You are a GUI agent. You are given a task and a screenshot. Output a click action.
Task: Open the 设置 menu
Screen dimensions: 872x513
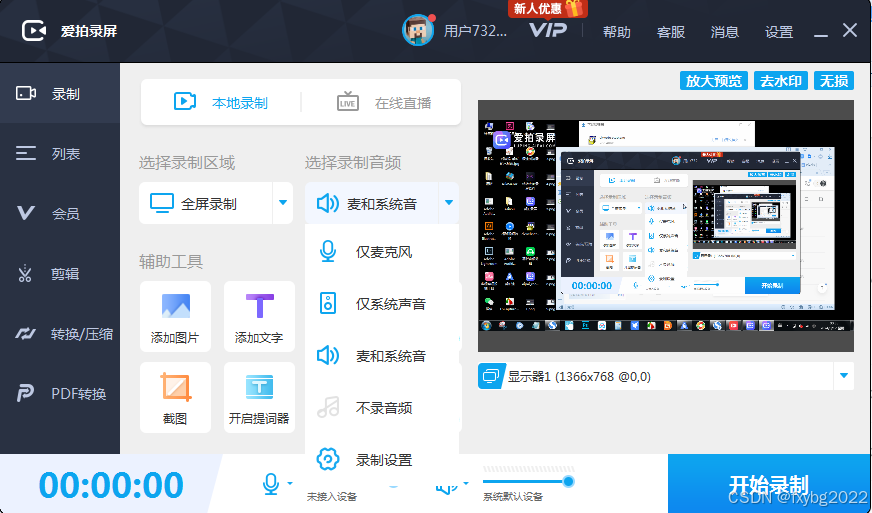coord(779,32)
